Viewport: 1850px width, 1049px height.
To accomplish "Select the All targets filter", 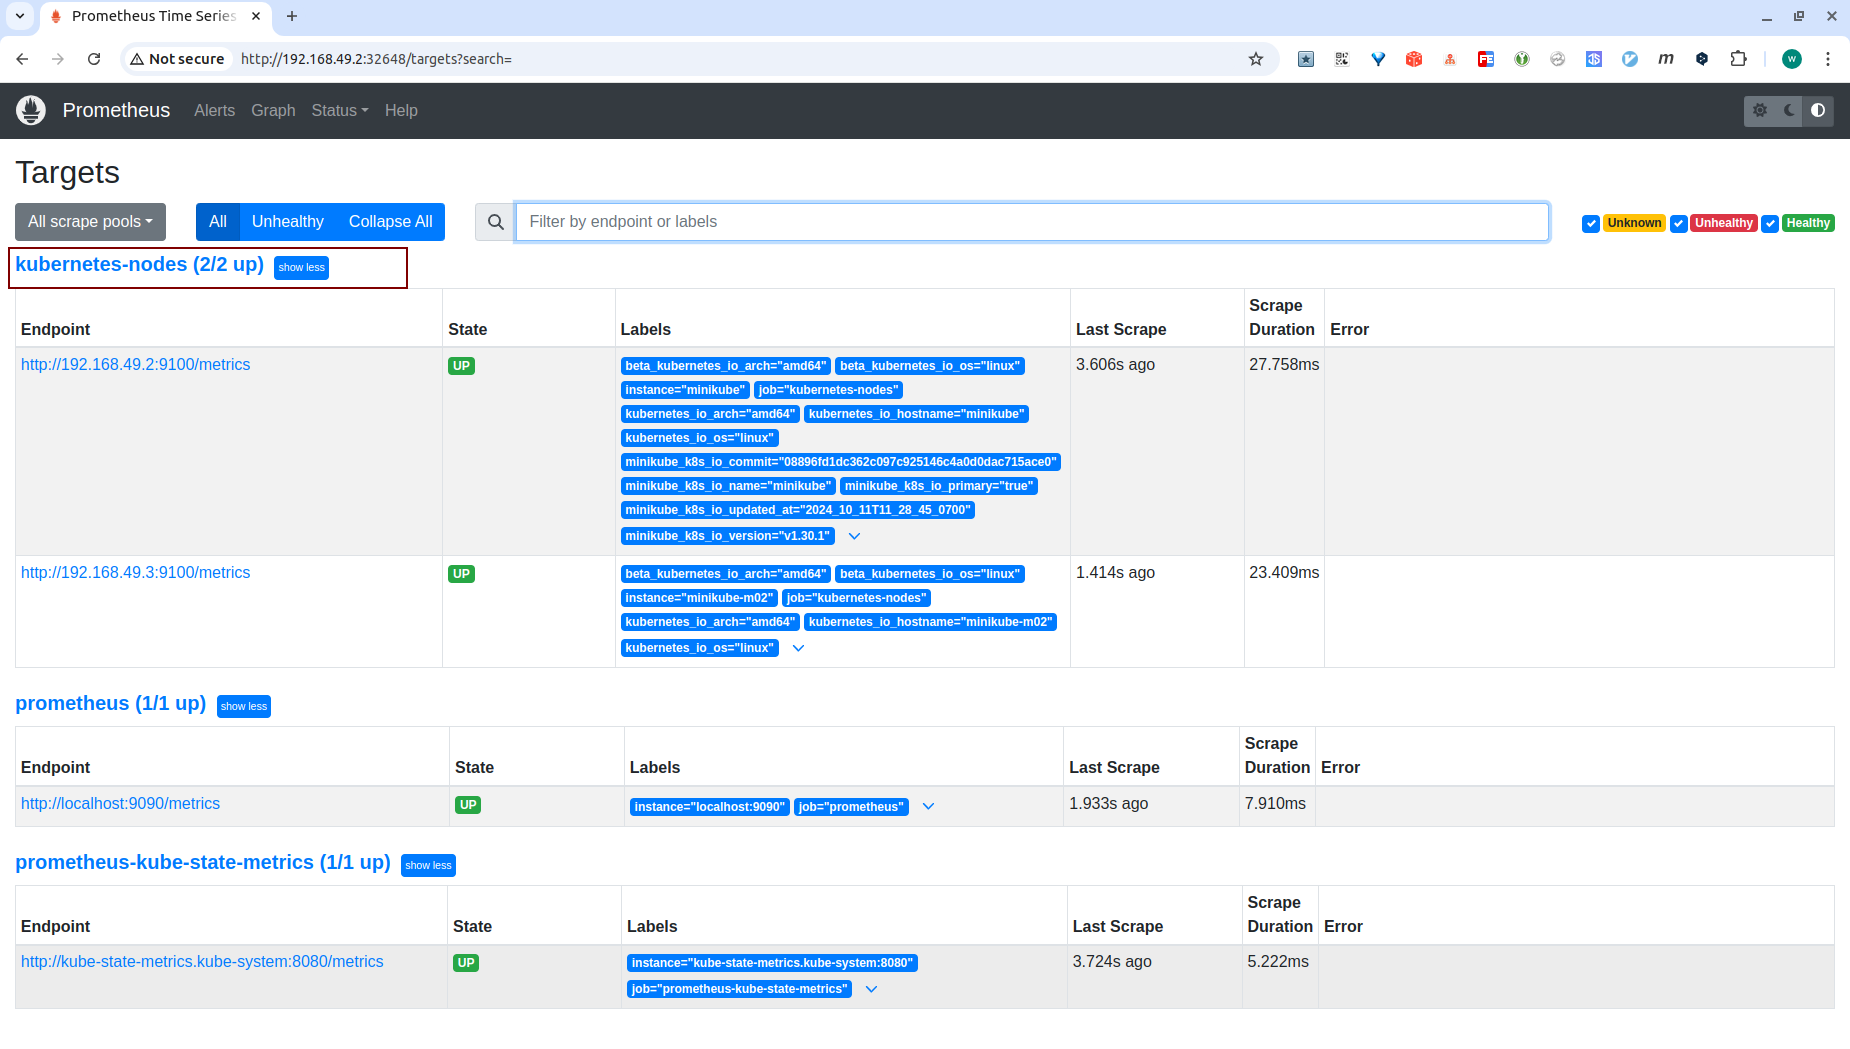I will tap(218, 222).
